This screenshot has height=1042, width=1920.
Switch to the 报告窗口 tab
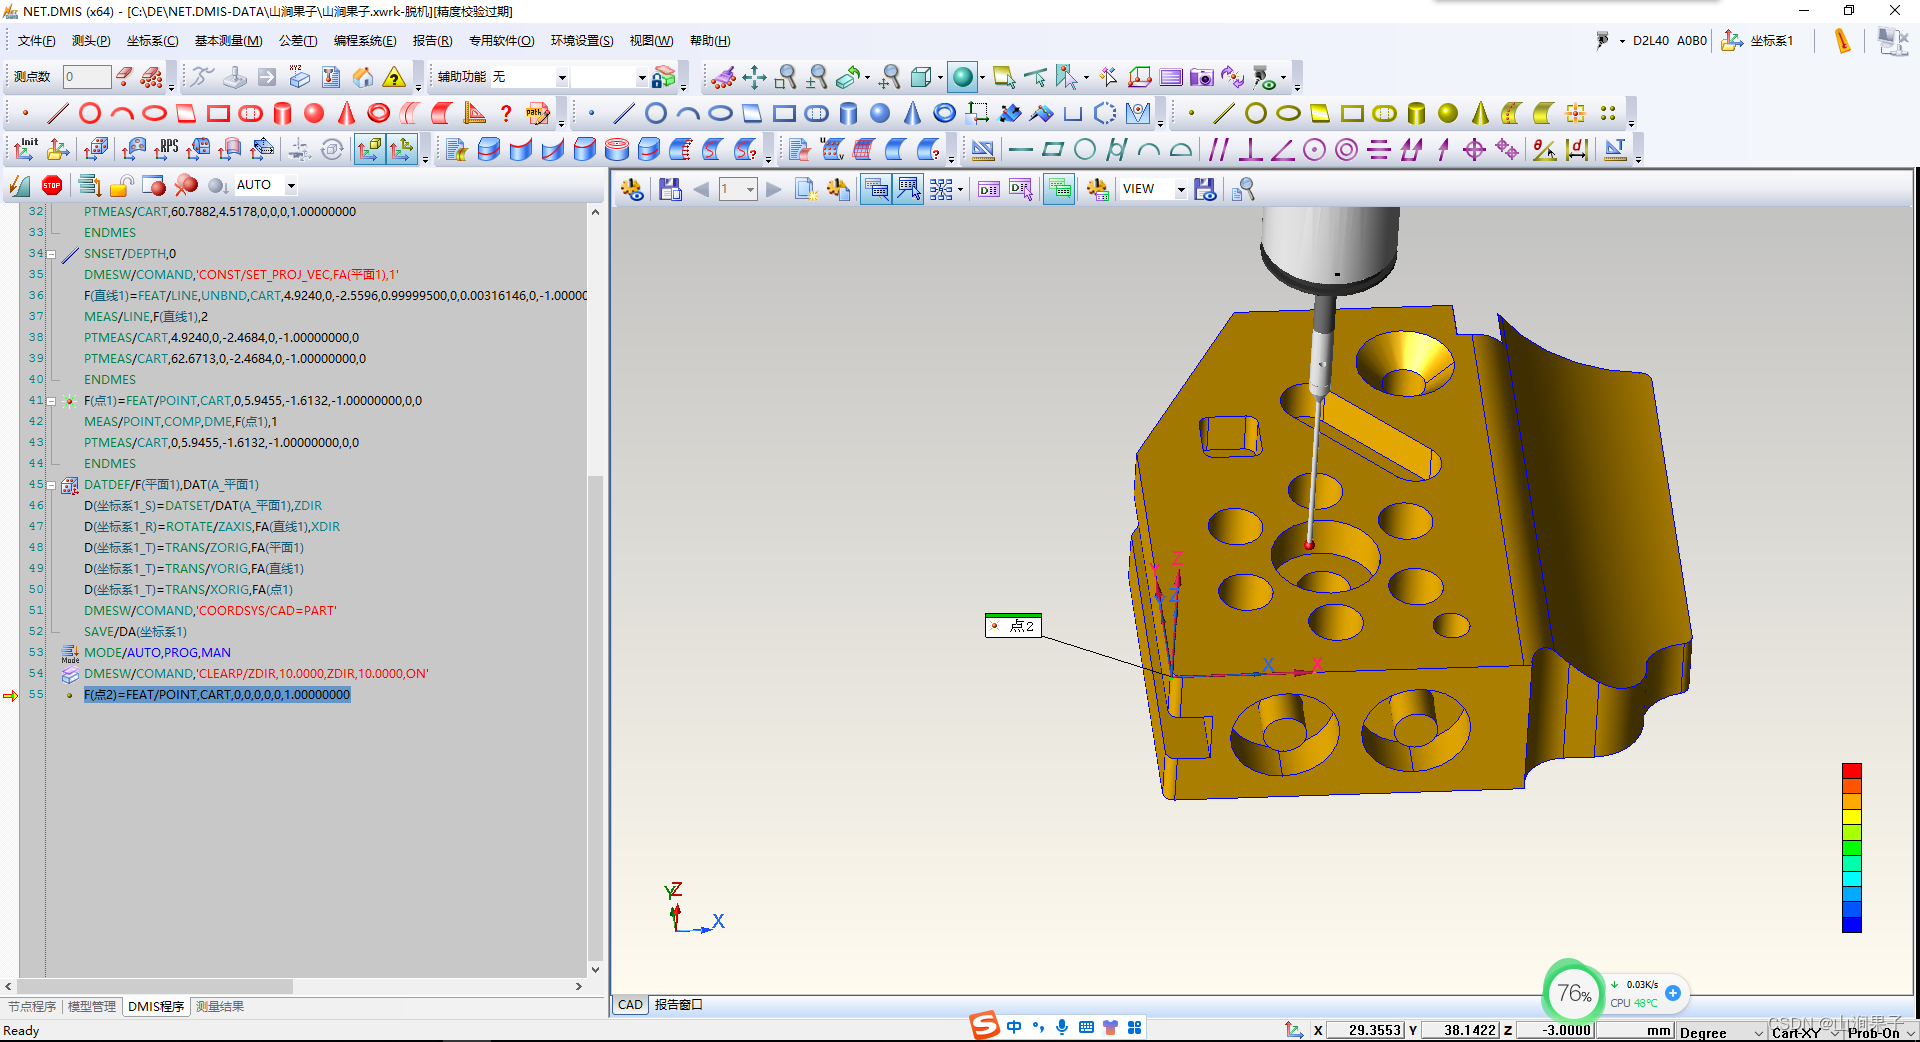(678, 1005)
